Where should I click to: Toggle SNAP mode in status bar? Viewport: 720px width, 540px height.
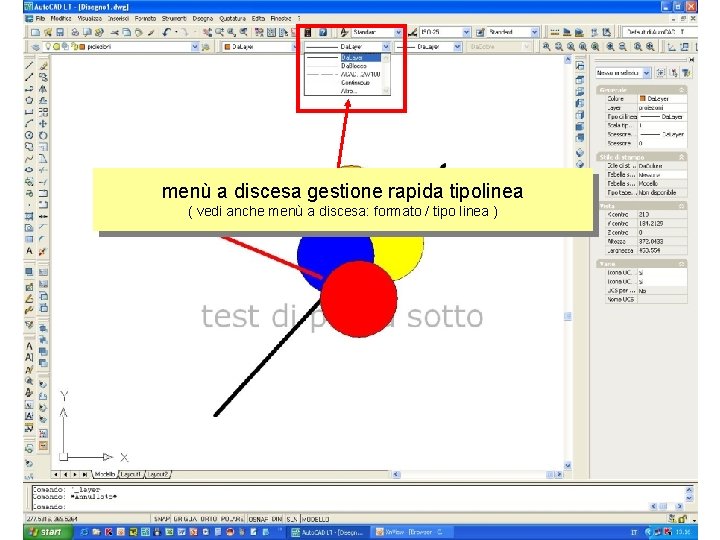162,519
